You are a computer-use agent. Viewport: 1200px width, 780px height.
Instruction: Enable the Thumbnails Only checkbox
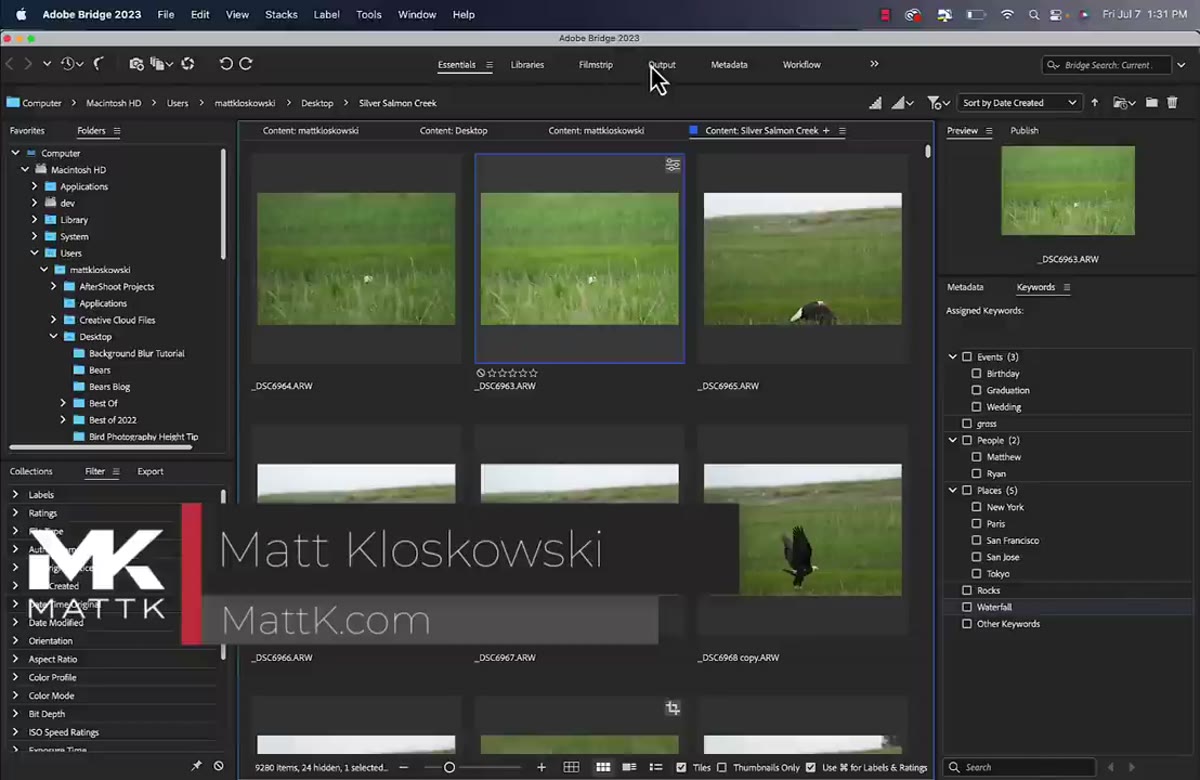[x=722, y=767]
